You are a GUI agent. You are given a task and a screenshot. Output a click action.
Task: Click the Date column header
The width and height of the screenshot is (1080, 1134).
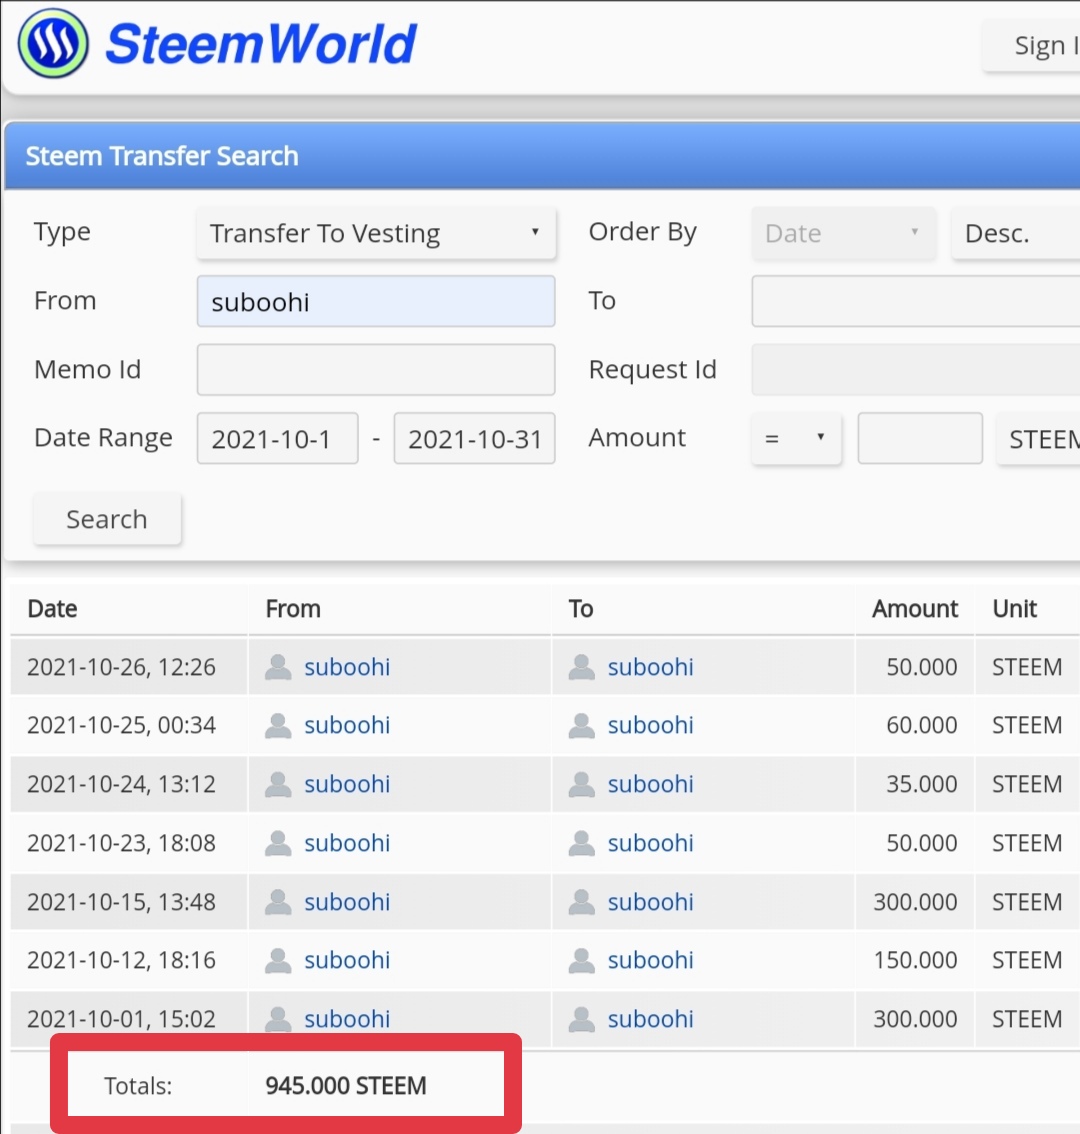[52, 609]
